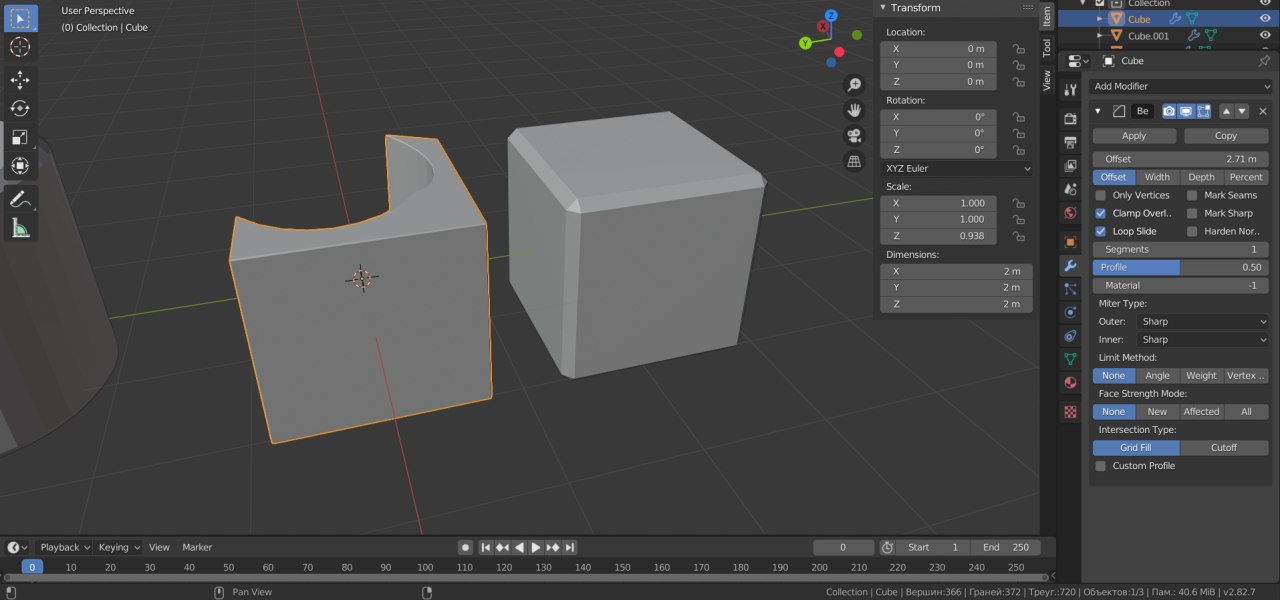Hide Cube in outliner with eye icon

[x=1265, y=19]
